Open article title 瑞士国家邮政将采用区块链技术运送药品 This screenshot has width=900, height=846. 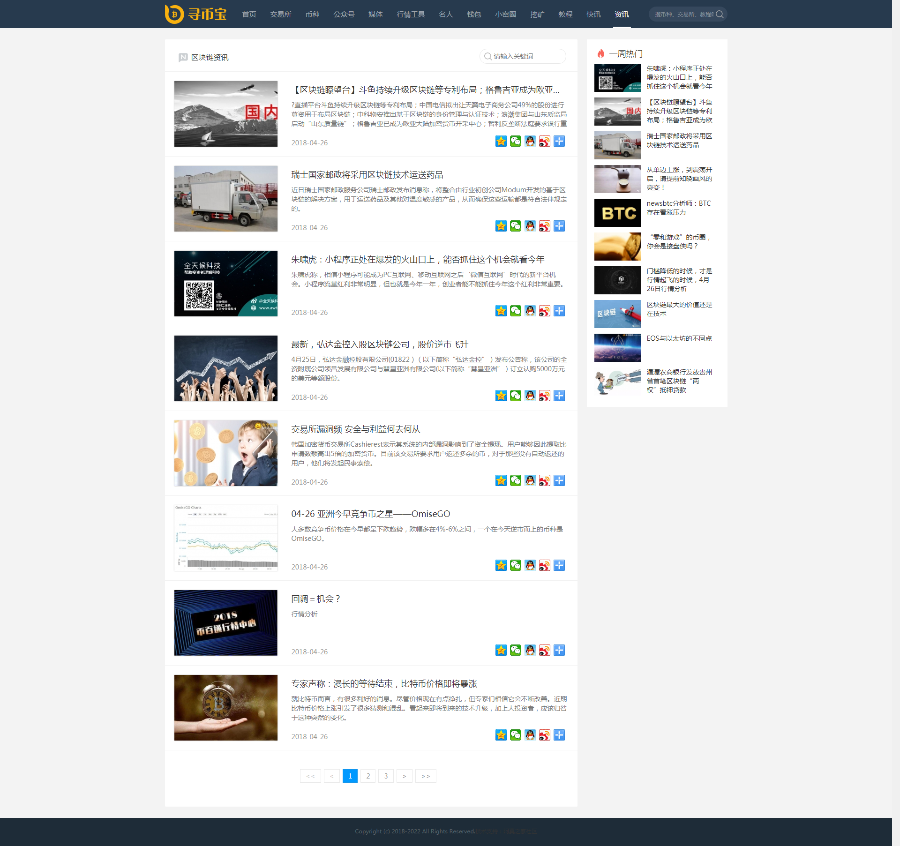[367, 175]
